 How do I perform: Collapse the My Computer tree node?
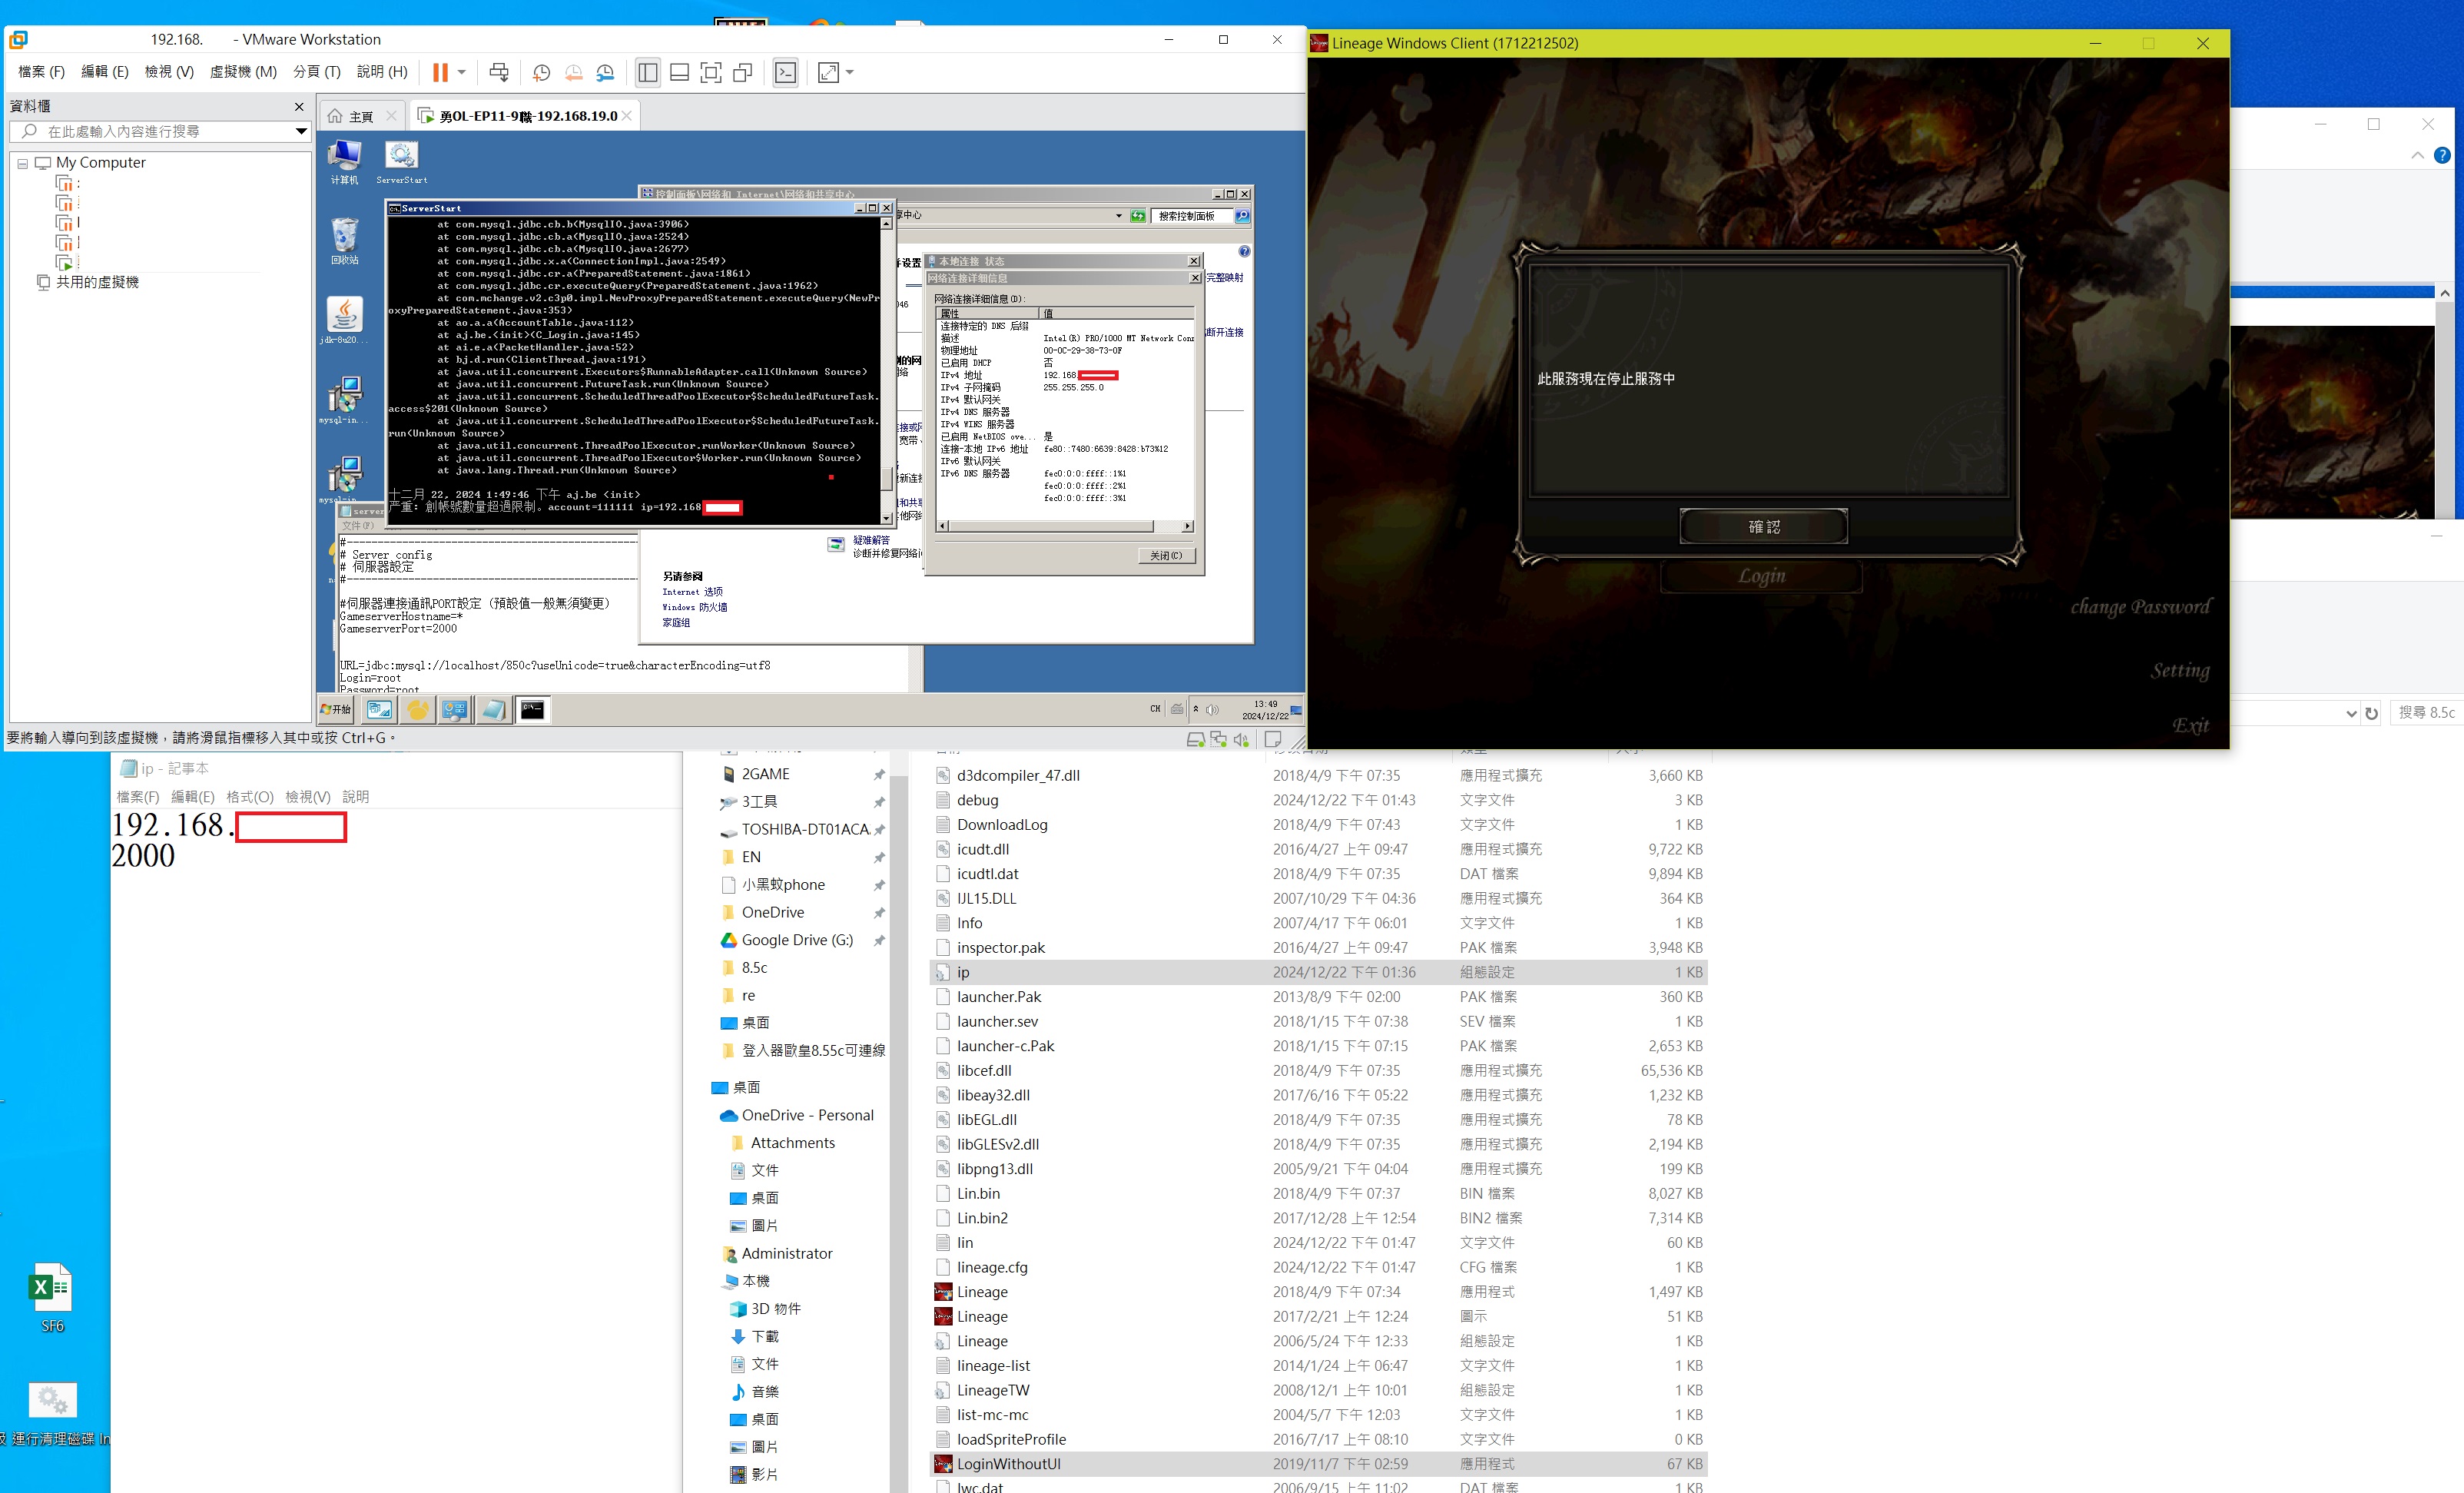pos(22,163)
